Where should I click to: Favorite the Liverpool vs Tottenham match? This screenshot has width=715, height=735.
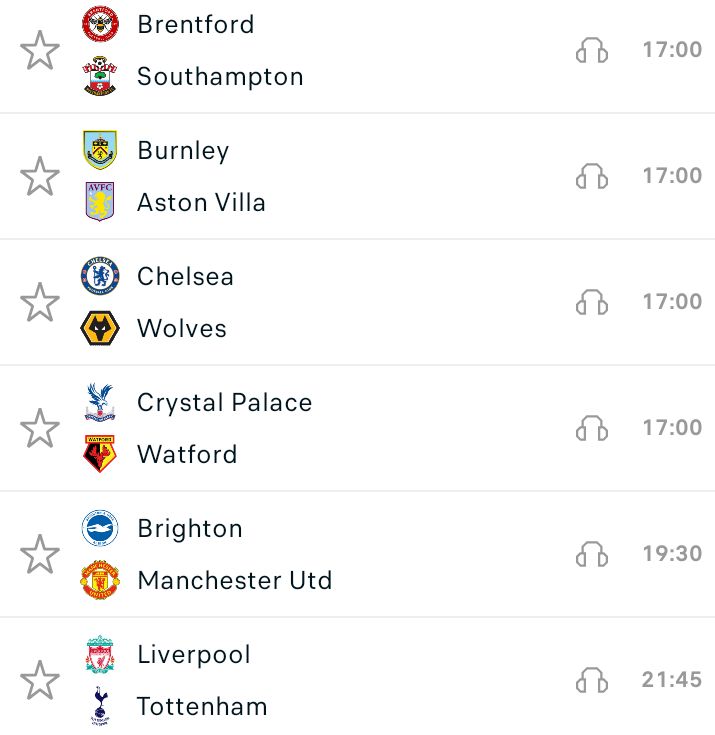click(40, 680)
